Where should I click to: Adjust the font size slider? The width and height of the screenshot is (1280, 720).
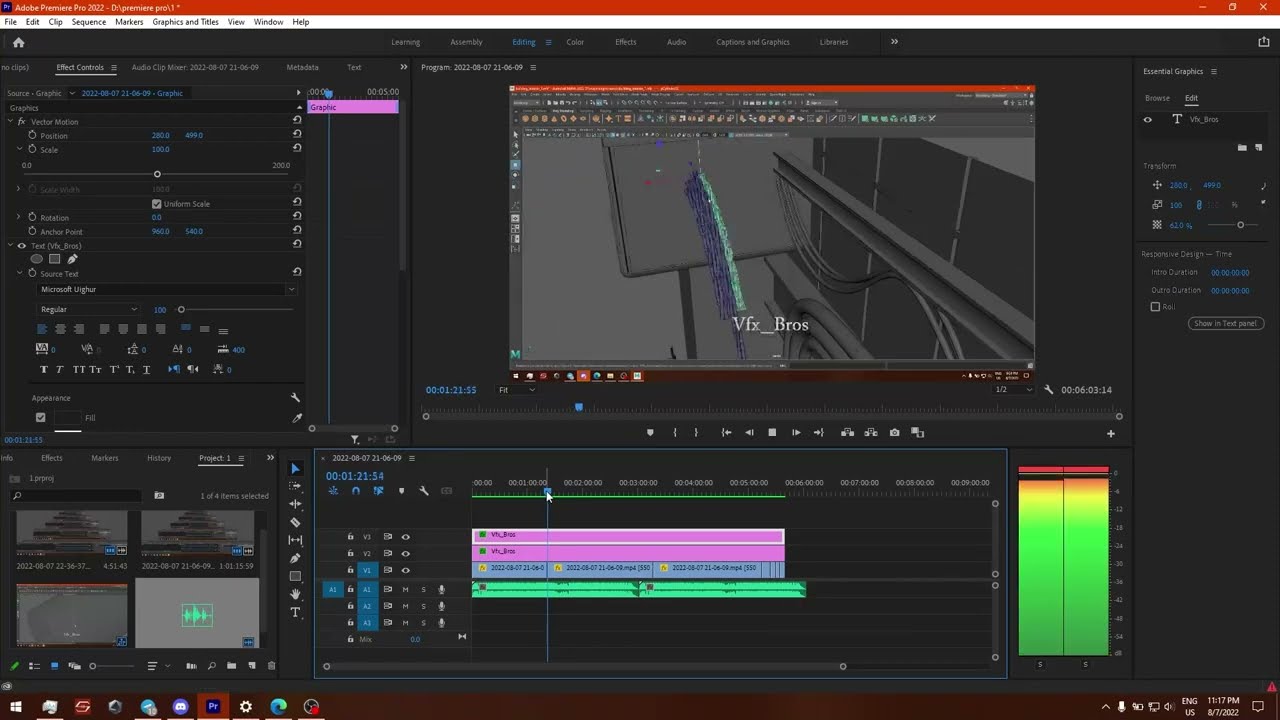tap(181, 310)
